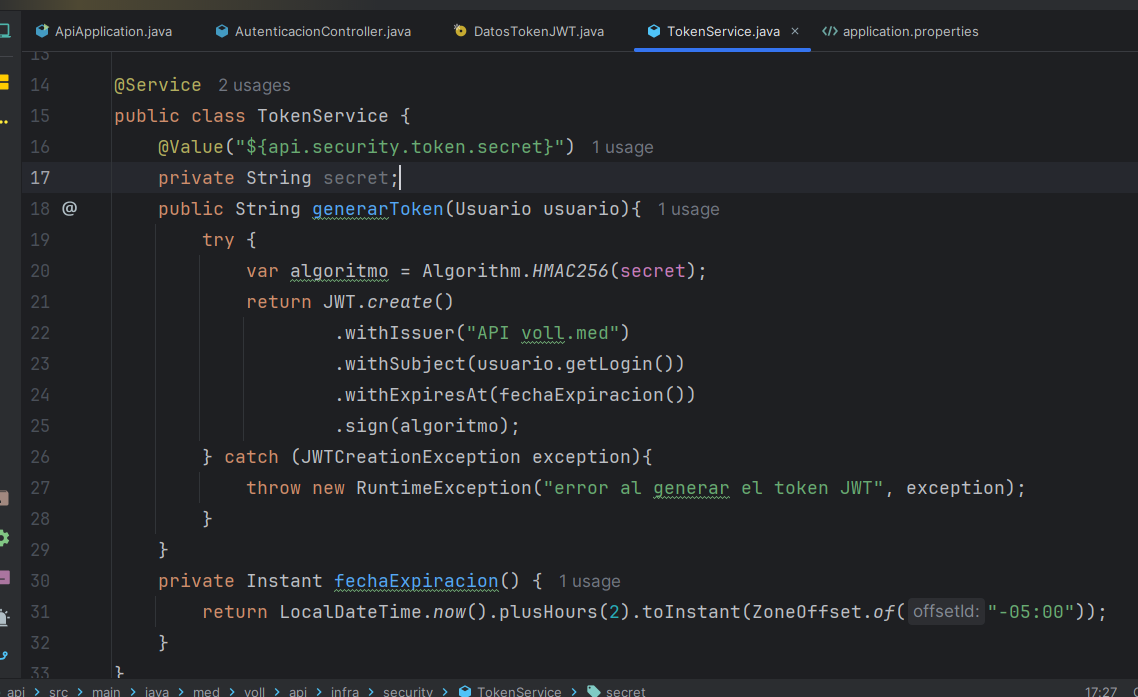Click the TokenService class icon in breadcrumbs

click(x=465, y=691)
